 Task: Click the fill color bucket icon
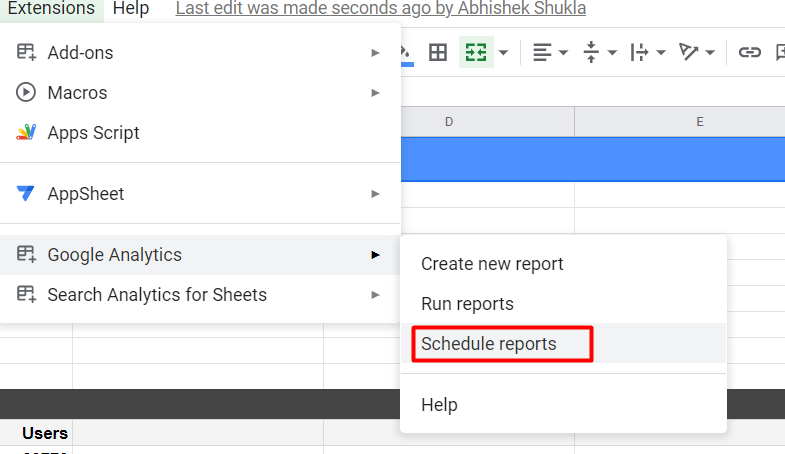coord(407,54)
